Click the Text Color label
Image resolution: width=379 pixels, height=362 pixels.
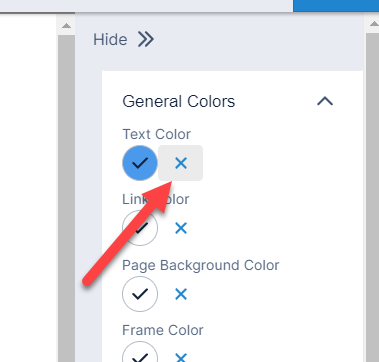pyautogui.click(x=157, y=134)
